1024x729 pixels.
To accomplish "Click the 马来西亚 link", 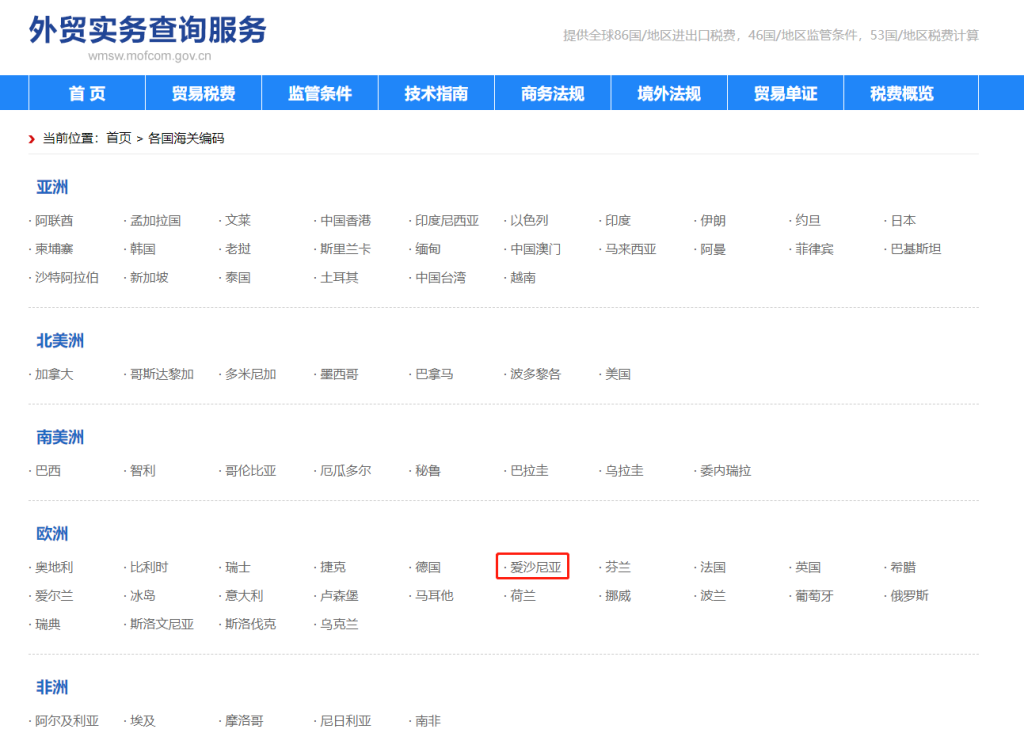I will (x=630, y=249).
